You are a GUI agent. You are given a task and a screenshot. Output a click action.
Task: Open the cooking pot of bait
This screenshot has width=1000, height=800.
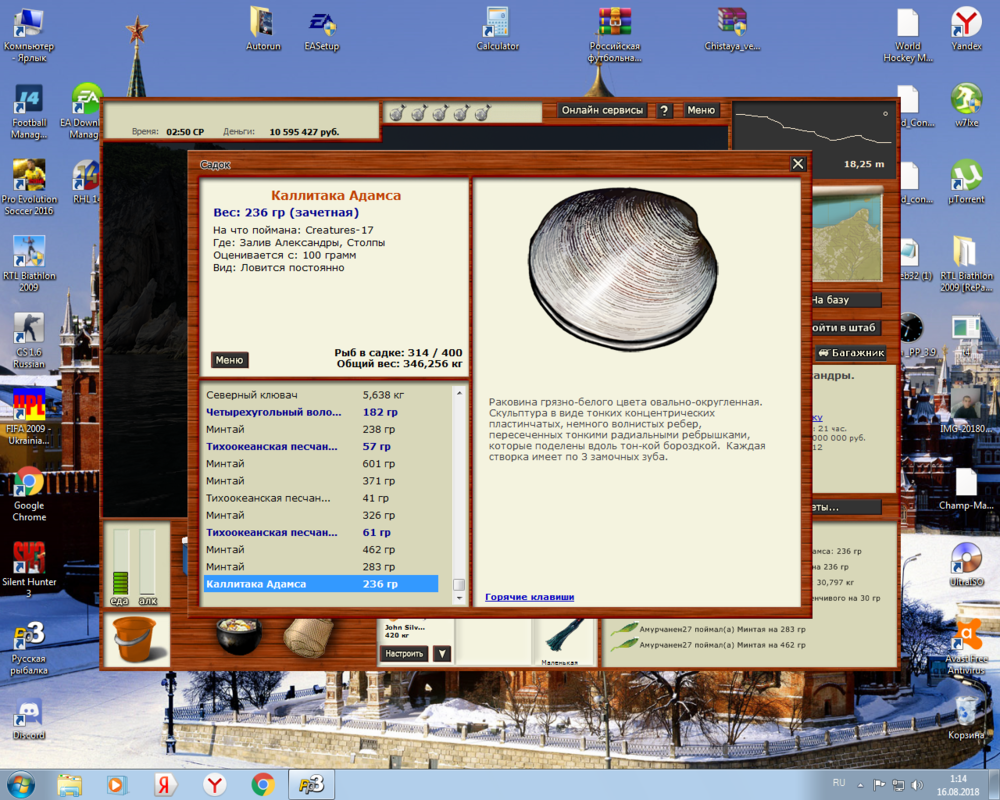pyautogui.click(x=239, y=637)
